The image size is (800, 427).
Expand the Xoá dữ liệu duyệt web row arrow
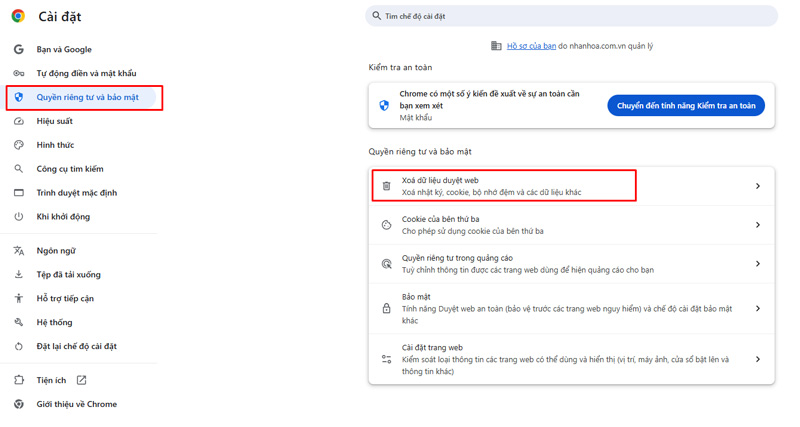point(757,186)
